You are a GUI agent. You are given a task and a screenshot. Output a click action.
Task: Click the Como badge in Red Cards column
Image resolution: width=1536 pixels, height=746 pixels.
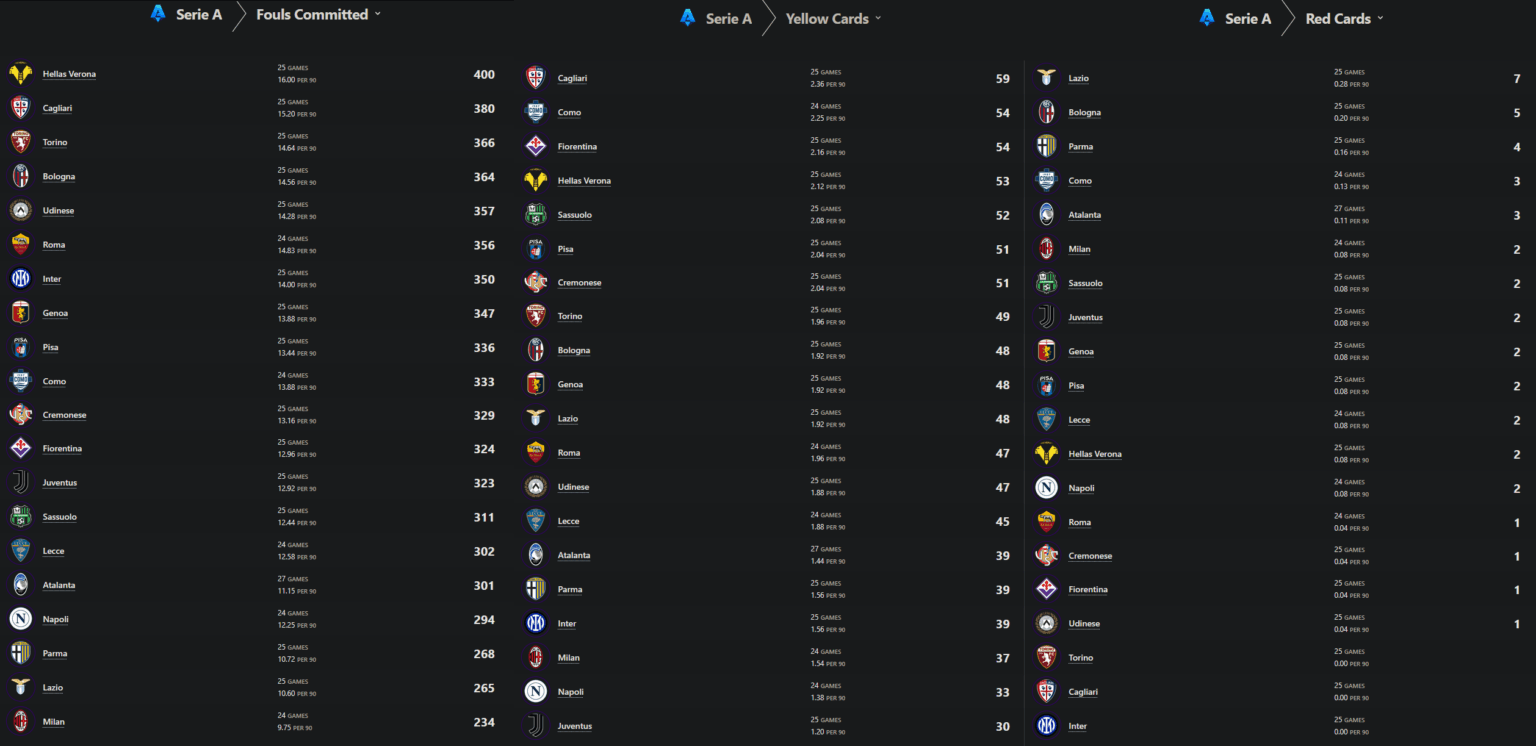coord(1047,180)
